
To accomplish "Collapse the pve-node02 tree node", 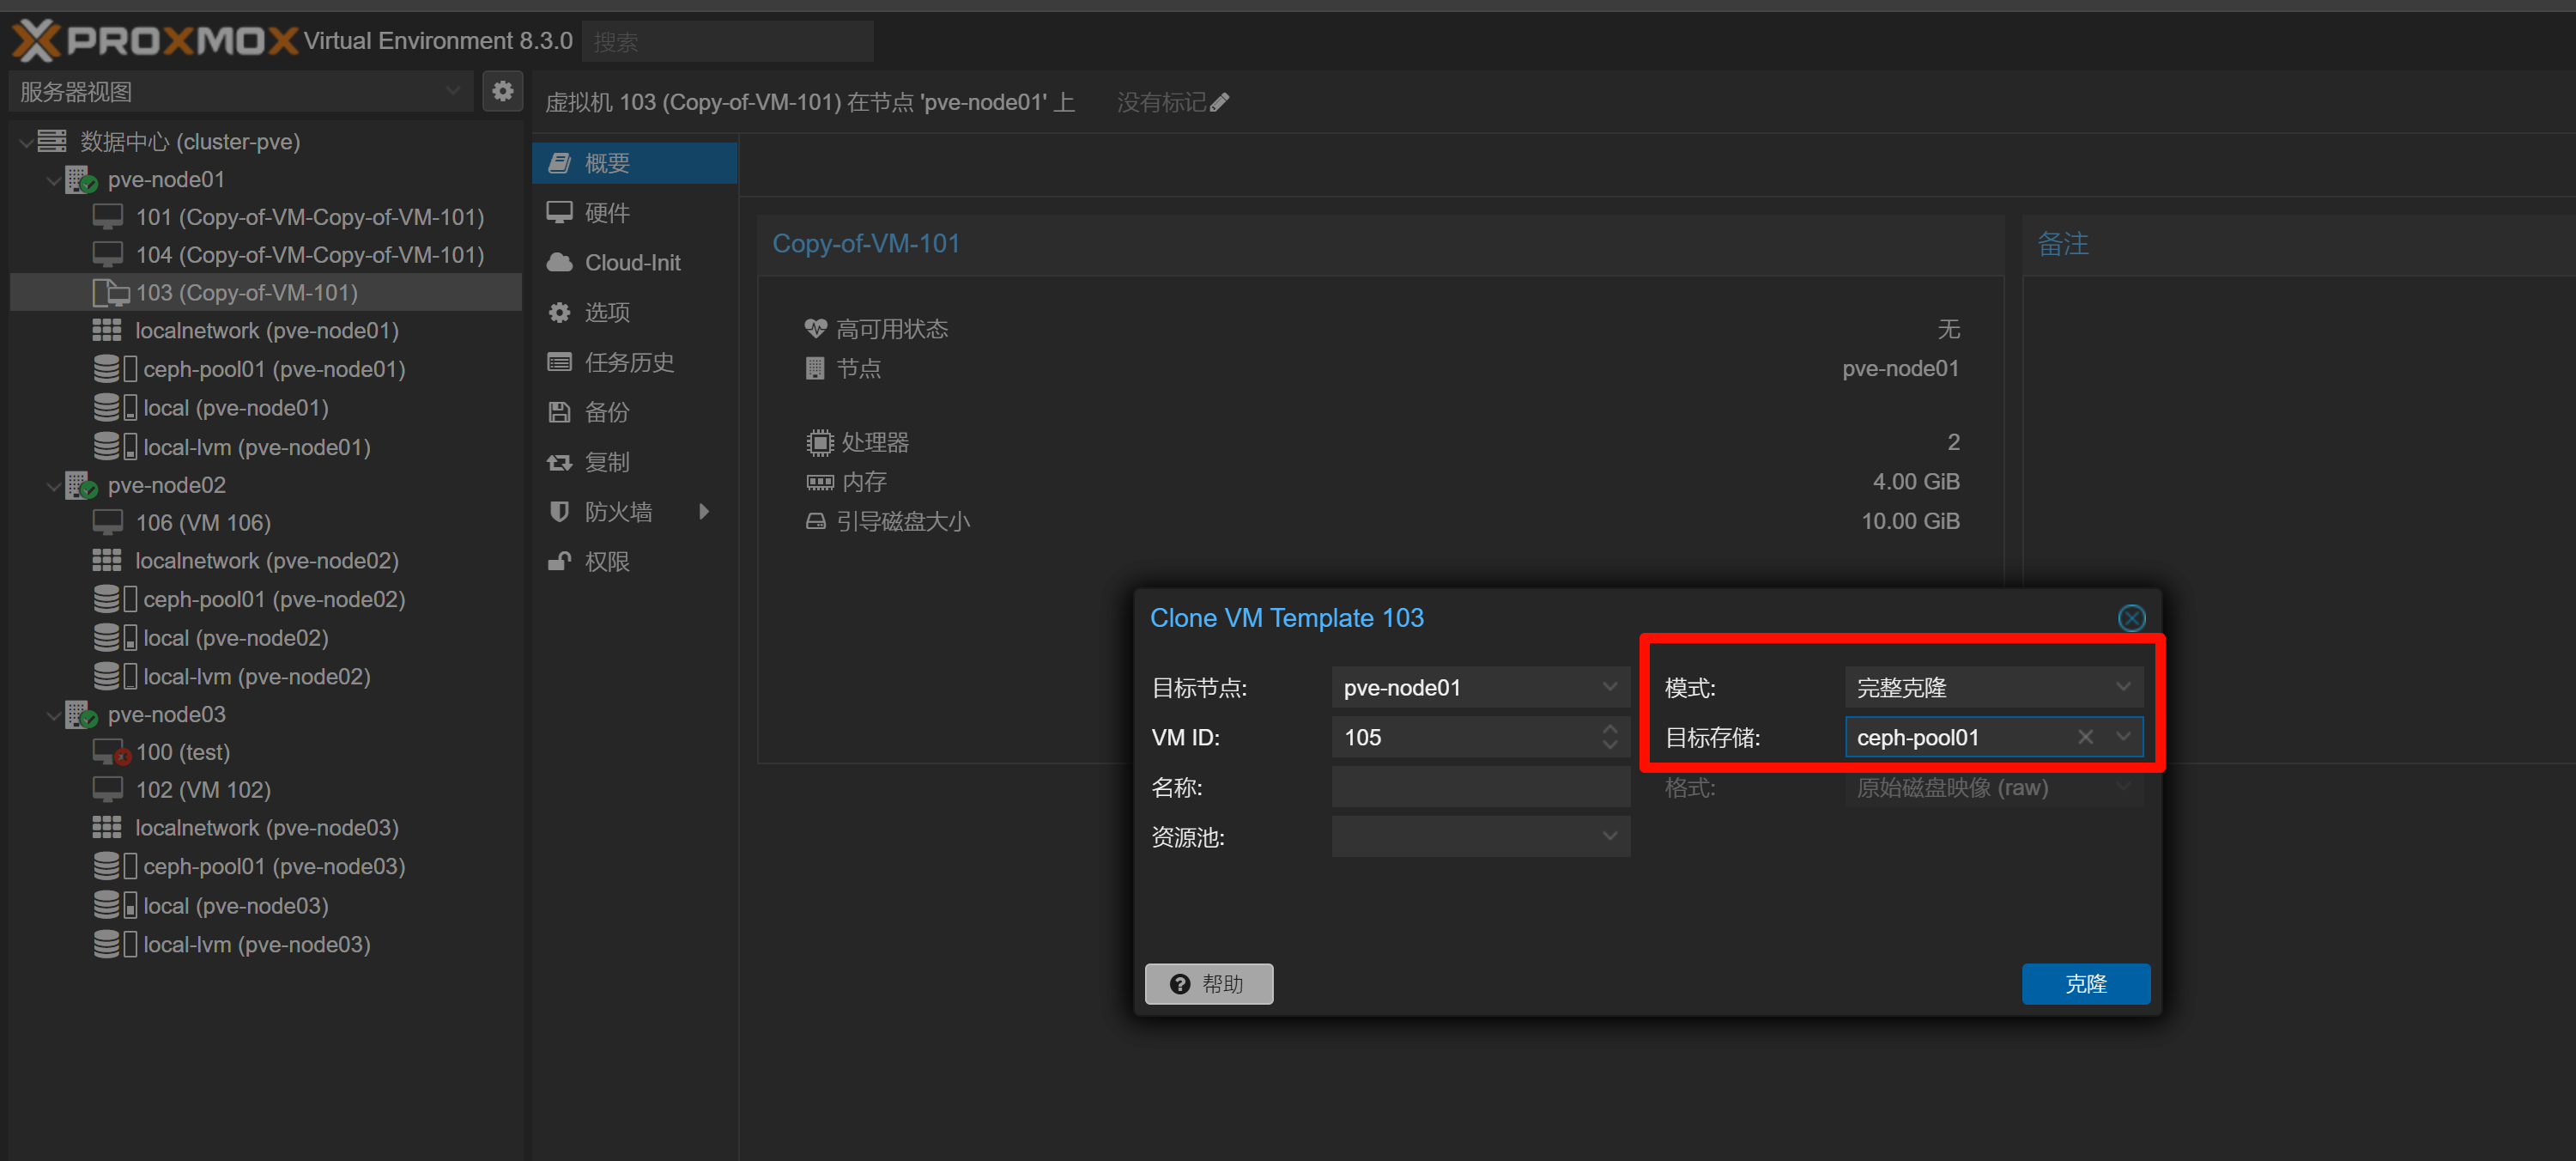I will 53,486.
